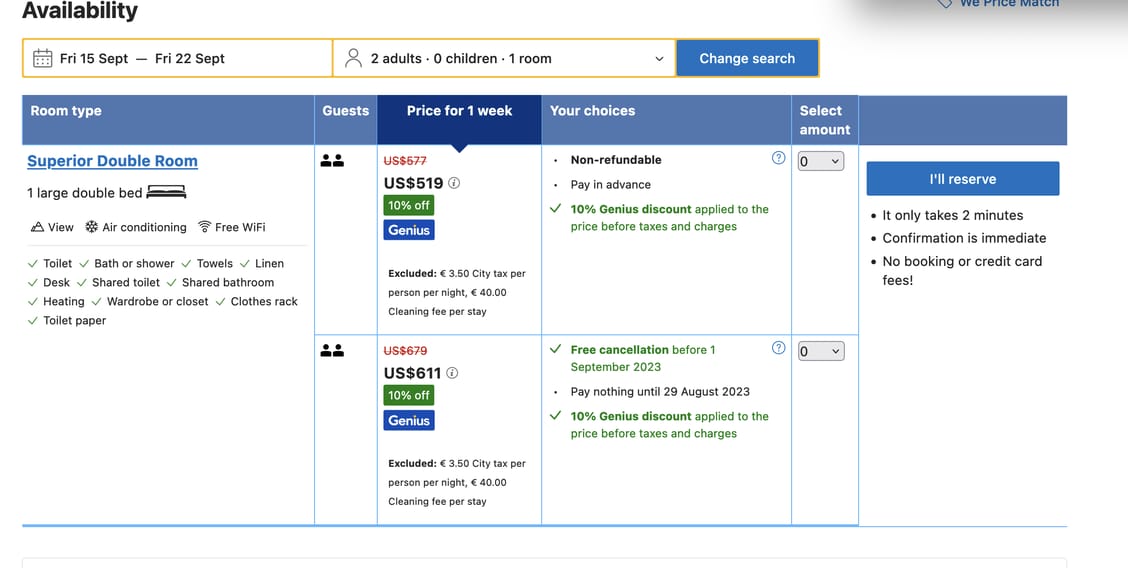The width and height of the screenshot is (1128, 568).
Task: Click the 10% off badge under US$611
Action: coord(408,395)
